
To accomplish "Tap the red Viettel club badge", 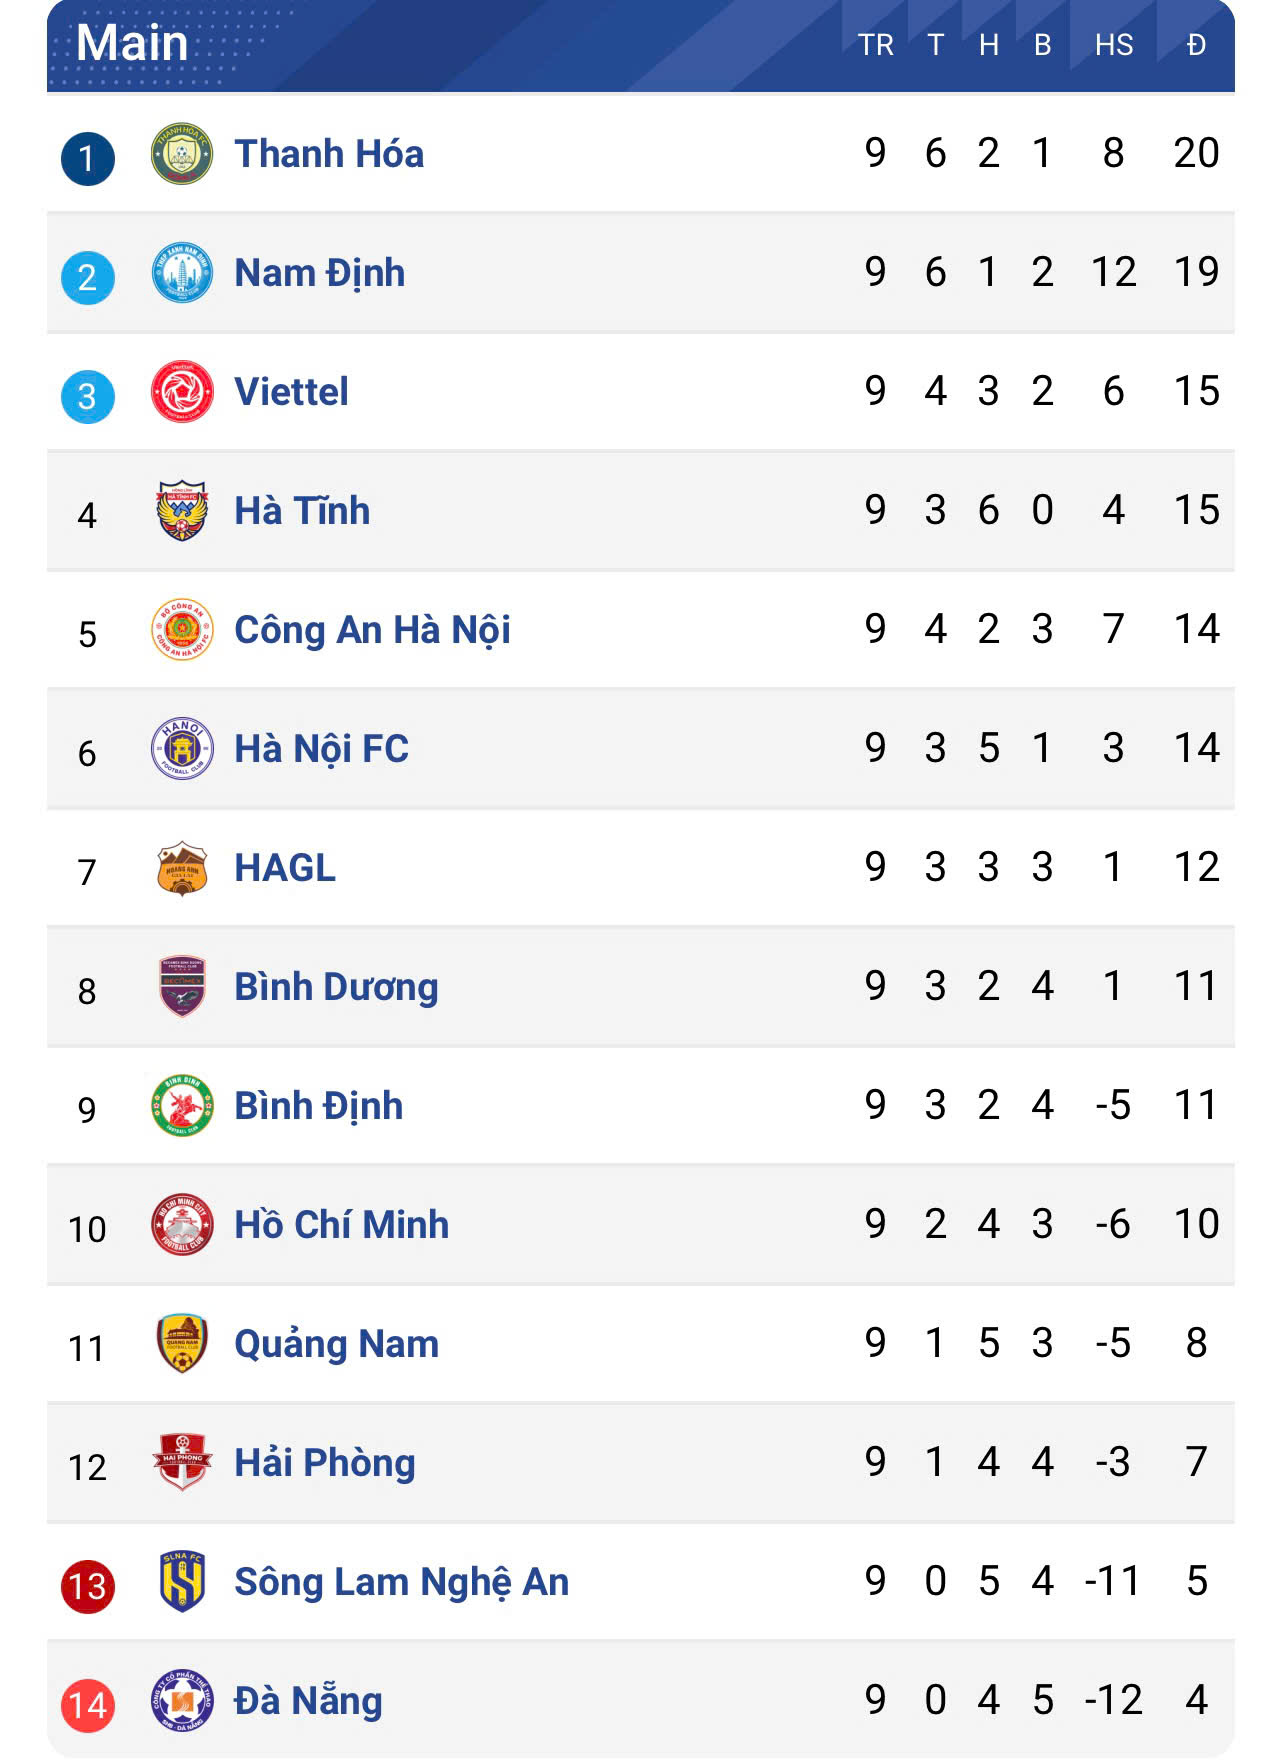I will (181, 392).
